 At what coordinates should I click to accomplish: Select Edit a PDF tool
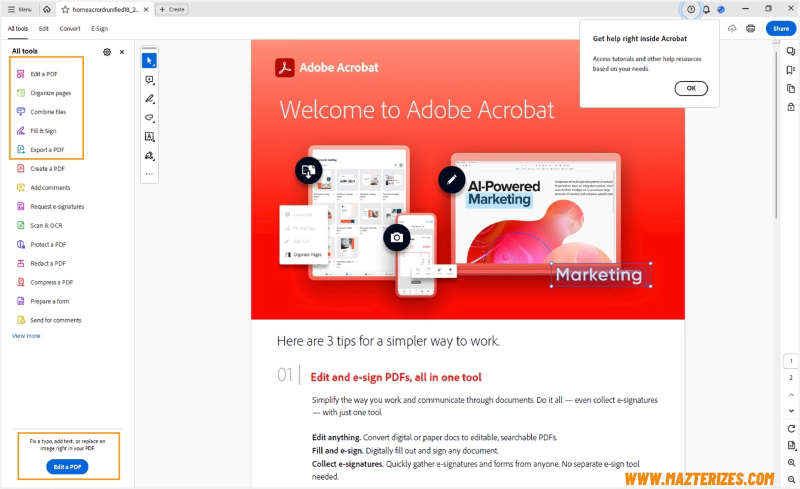pyautogui.click(x=43, y=74)
